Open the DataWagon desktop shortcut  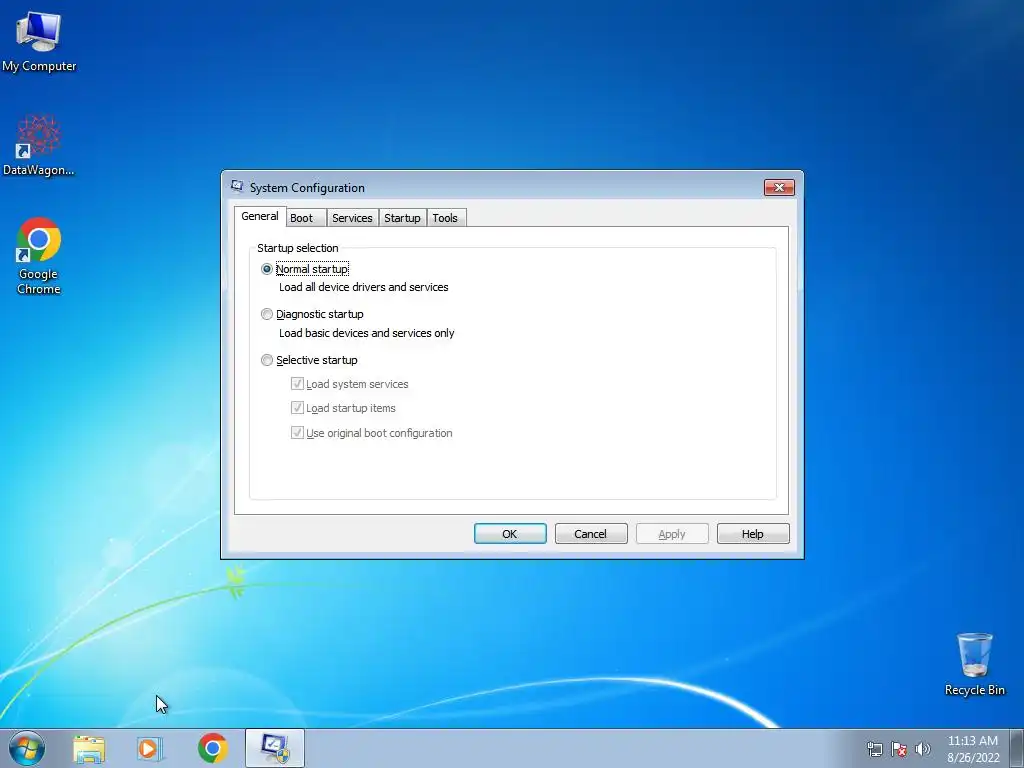click(x=39, y=145)
